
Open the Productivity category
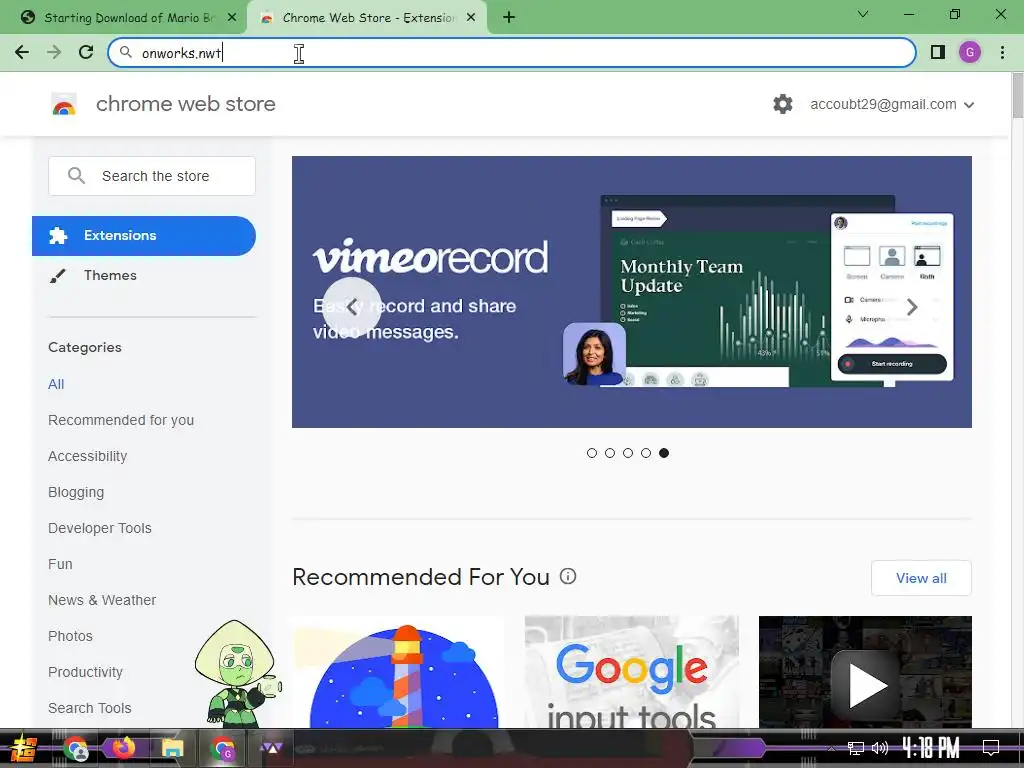pos(85,672)
